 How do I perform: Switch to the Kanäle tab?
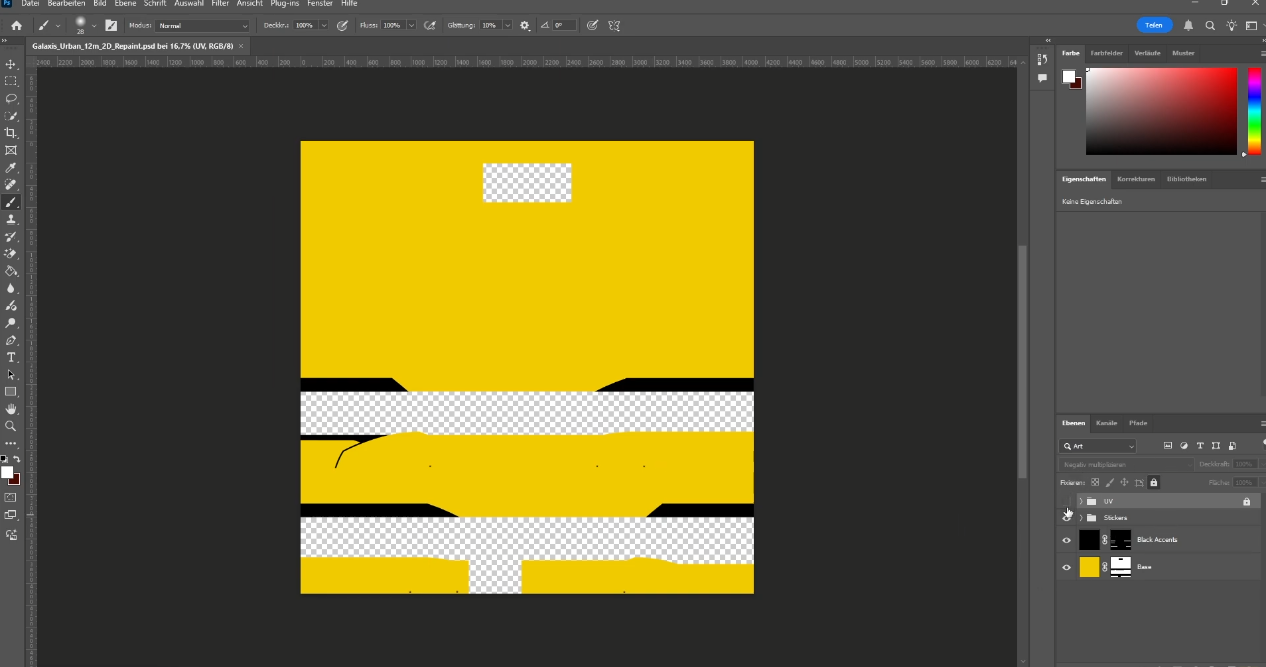pyautogui.click(x=1106, y=423)
